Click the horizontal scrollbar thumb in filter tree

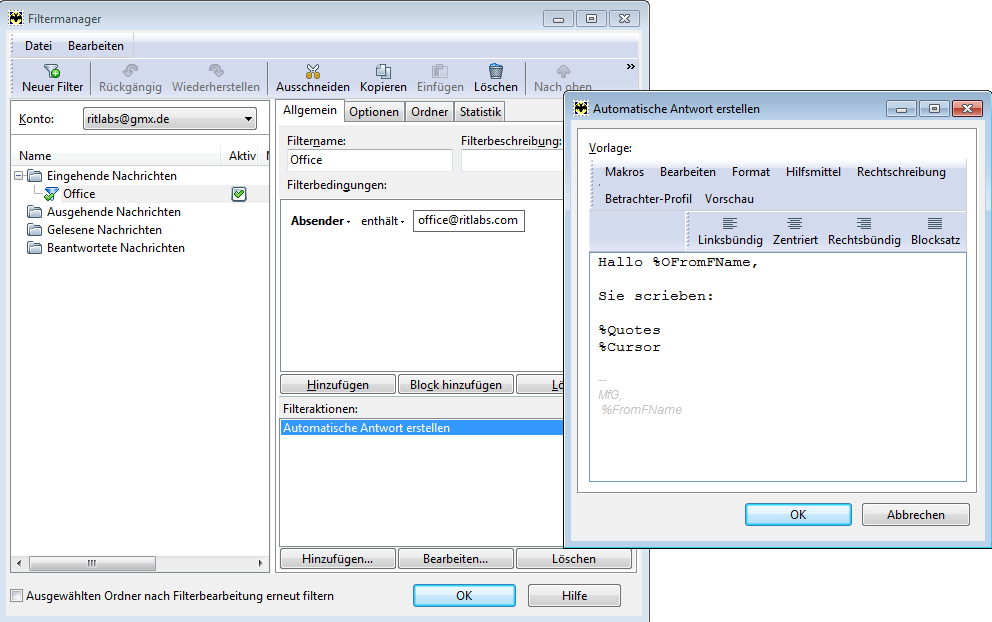pyautogui.click(x=92, y=563)
